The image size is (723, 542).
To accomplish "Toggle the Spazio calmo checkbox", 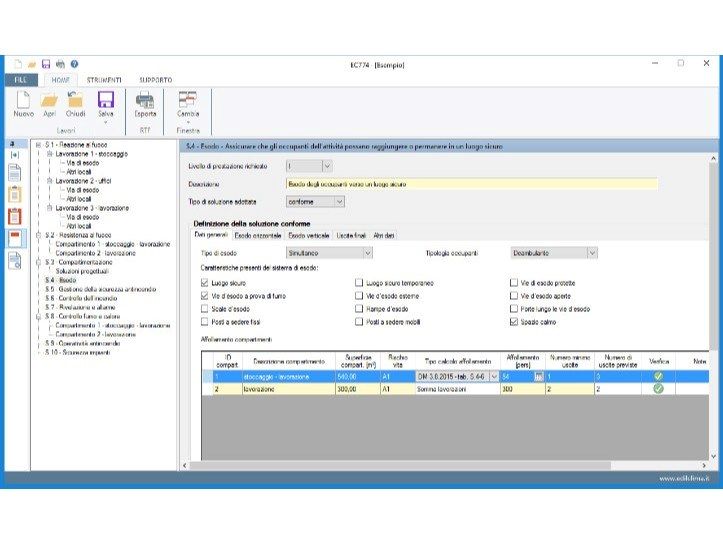I will pos(514,322).
